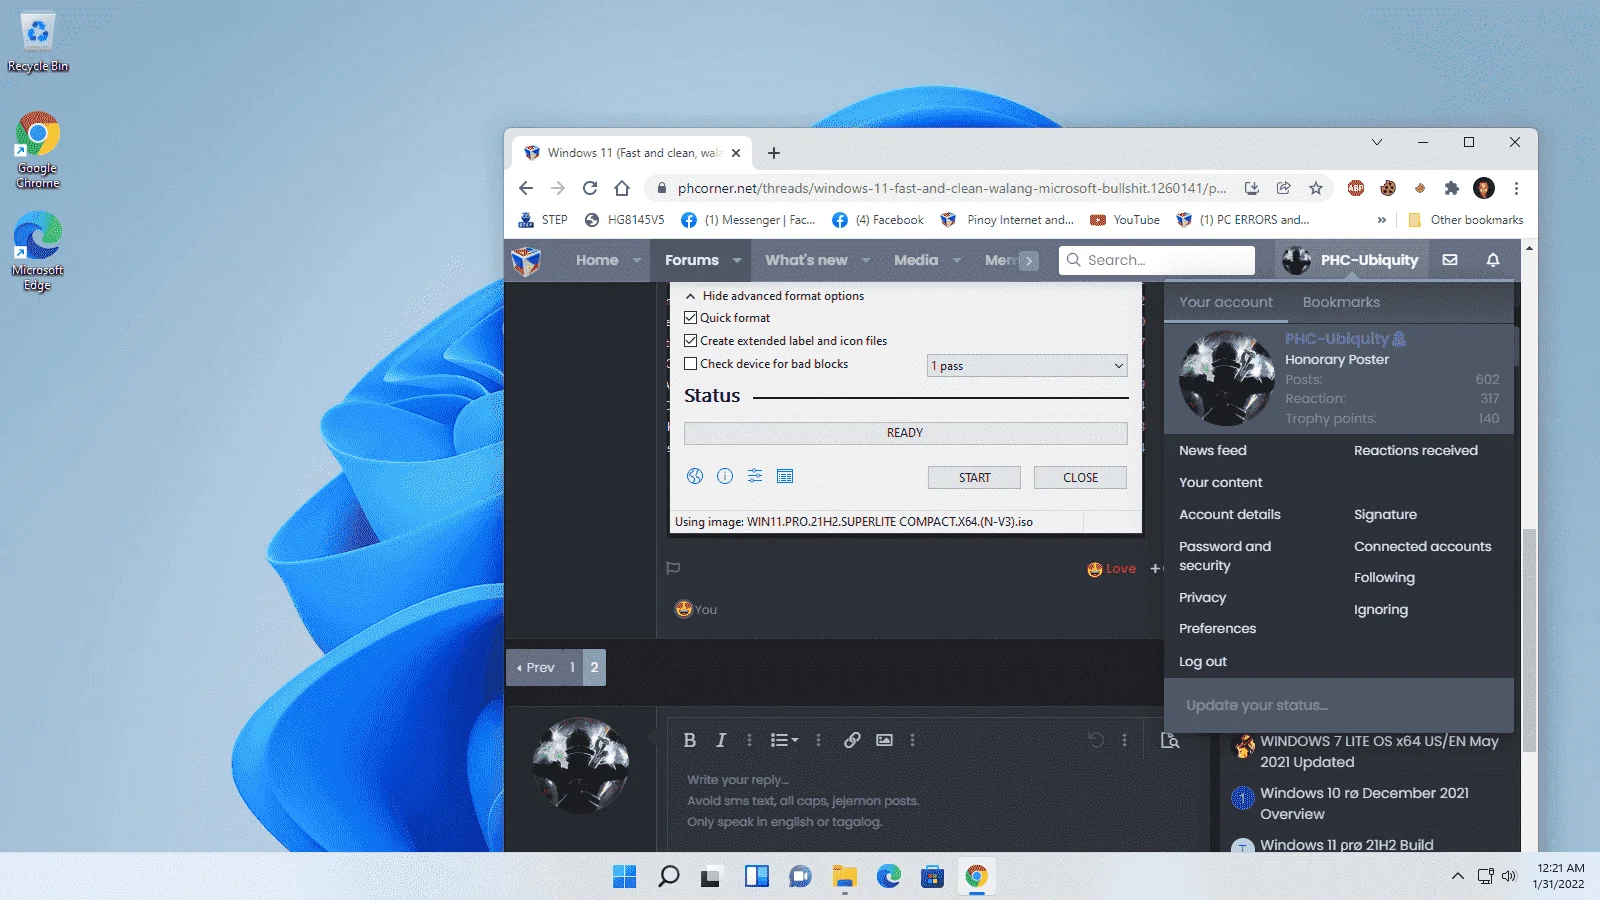Open the Home nav item

tap(597, 260)
